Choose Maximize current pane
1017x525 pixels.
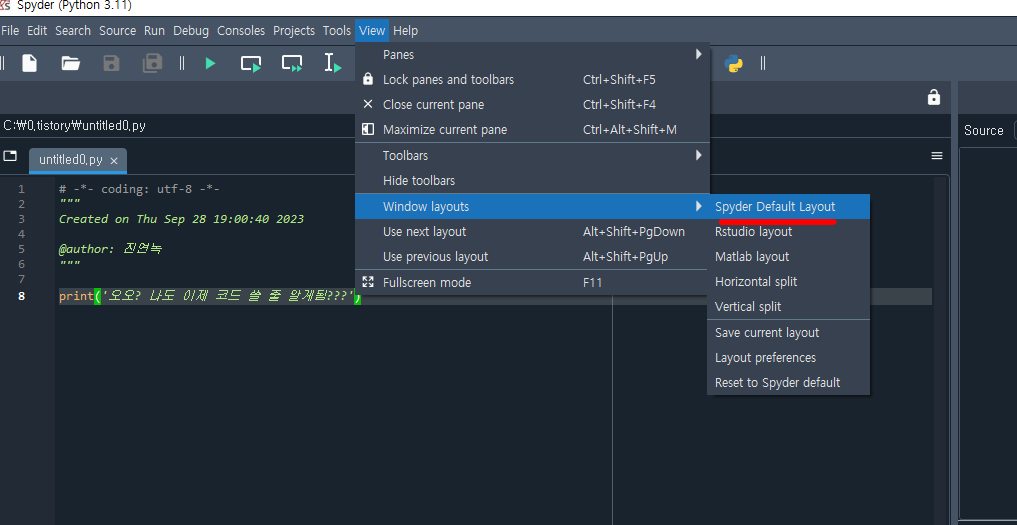(532, 130)
